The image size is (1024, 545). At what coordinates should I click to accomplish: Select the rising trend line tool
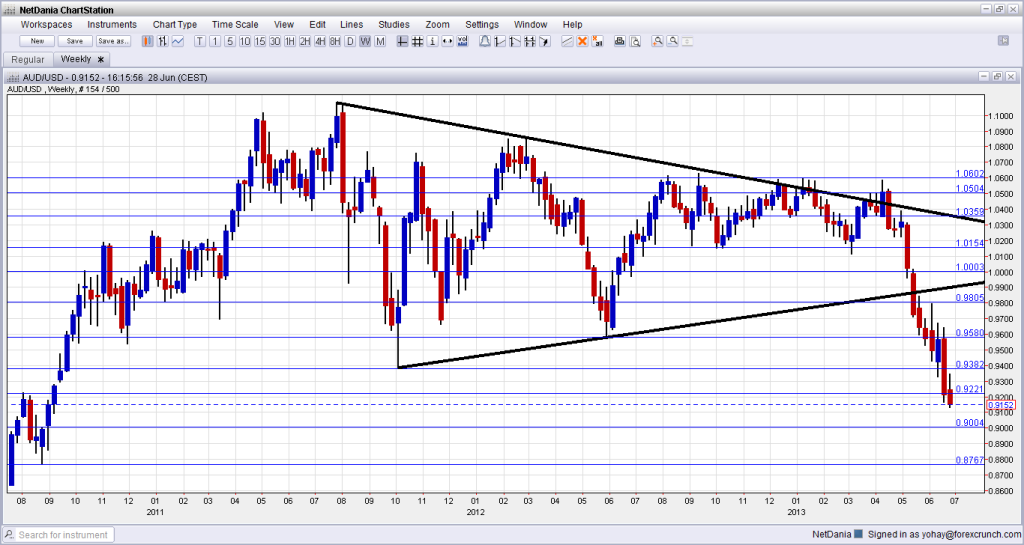pyautogui.click(x=500, y=41)
